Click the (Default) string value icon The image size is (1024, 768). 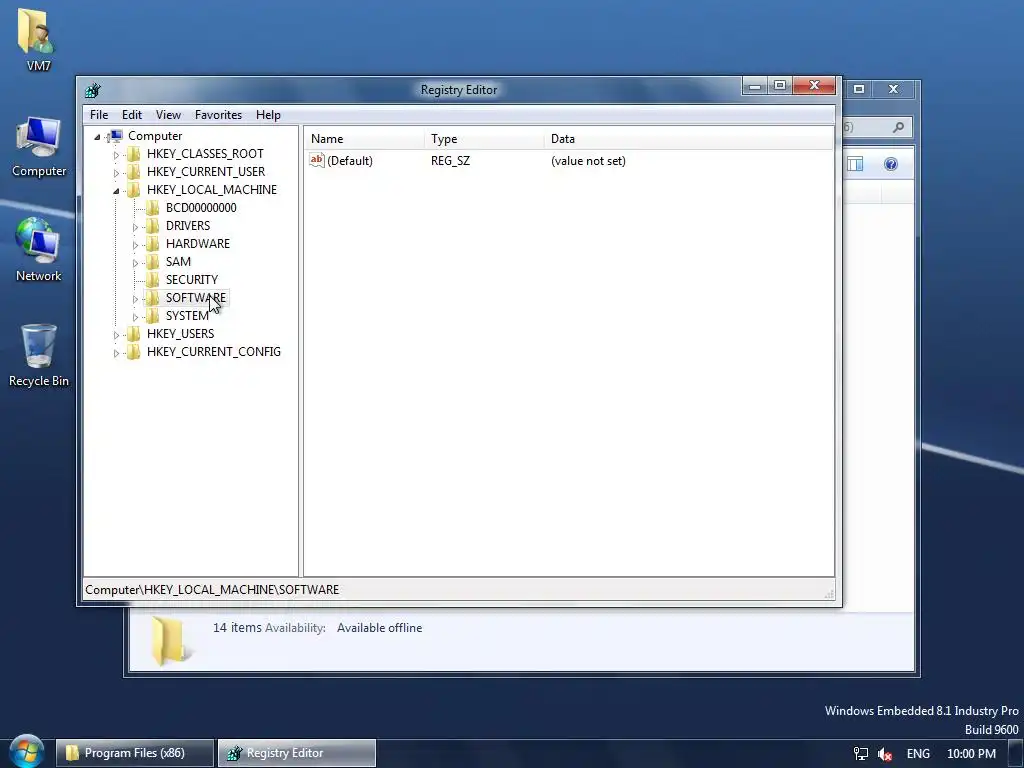pyautogui.click(x=317, y=160)
